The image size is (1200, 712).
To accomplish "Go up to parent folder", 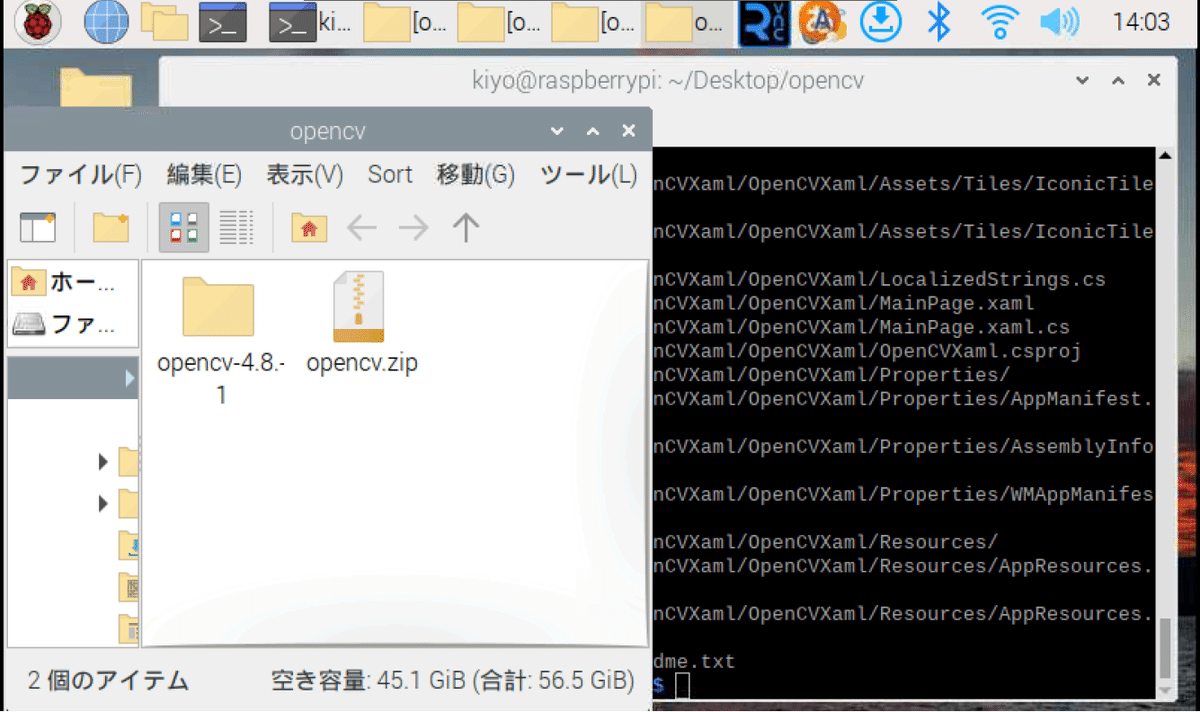I will pos(465,228).
